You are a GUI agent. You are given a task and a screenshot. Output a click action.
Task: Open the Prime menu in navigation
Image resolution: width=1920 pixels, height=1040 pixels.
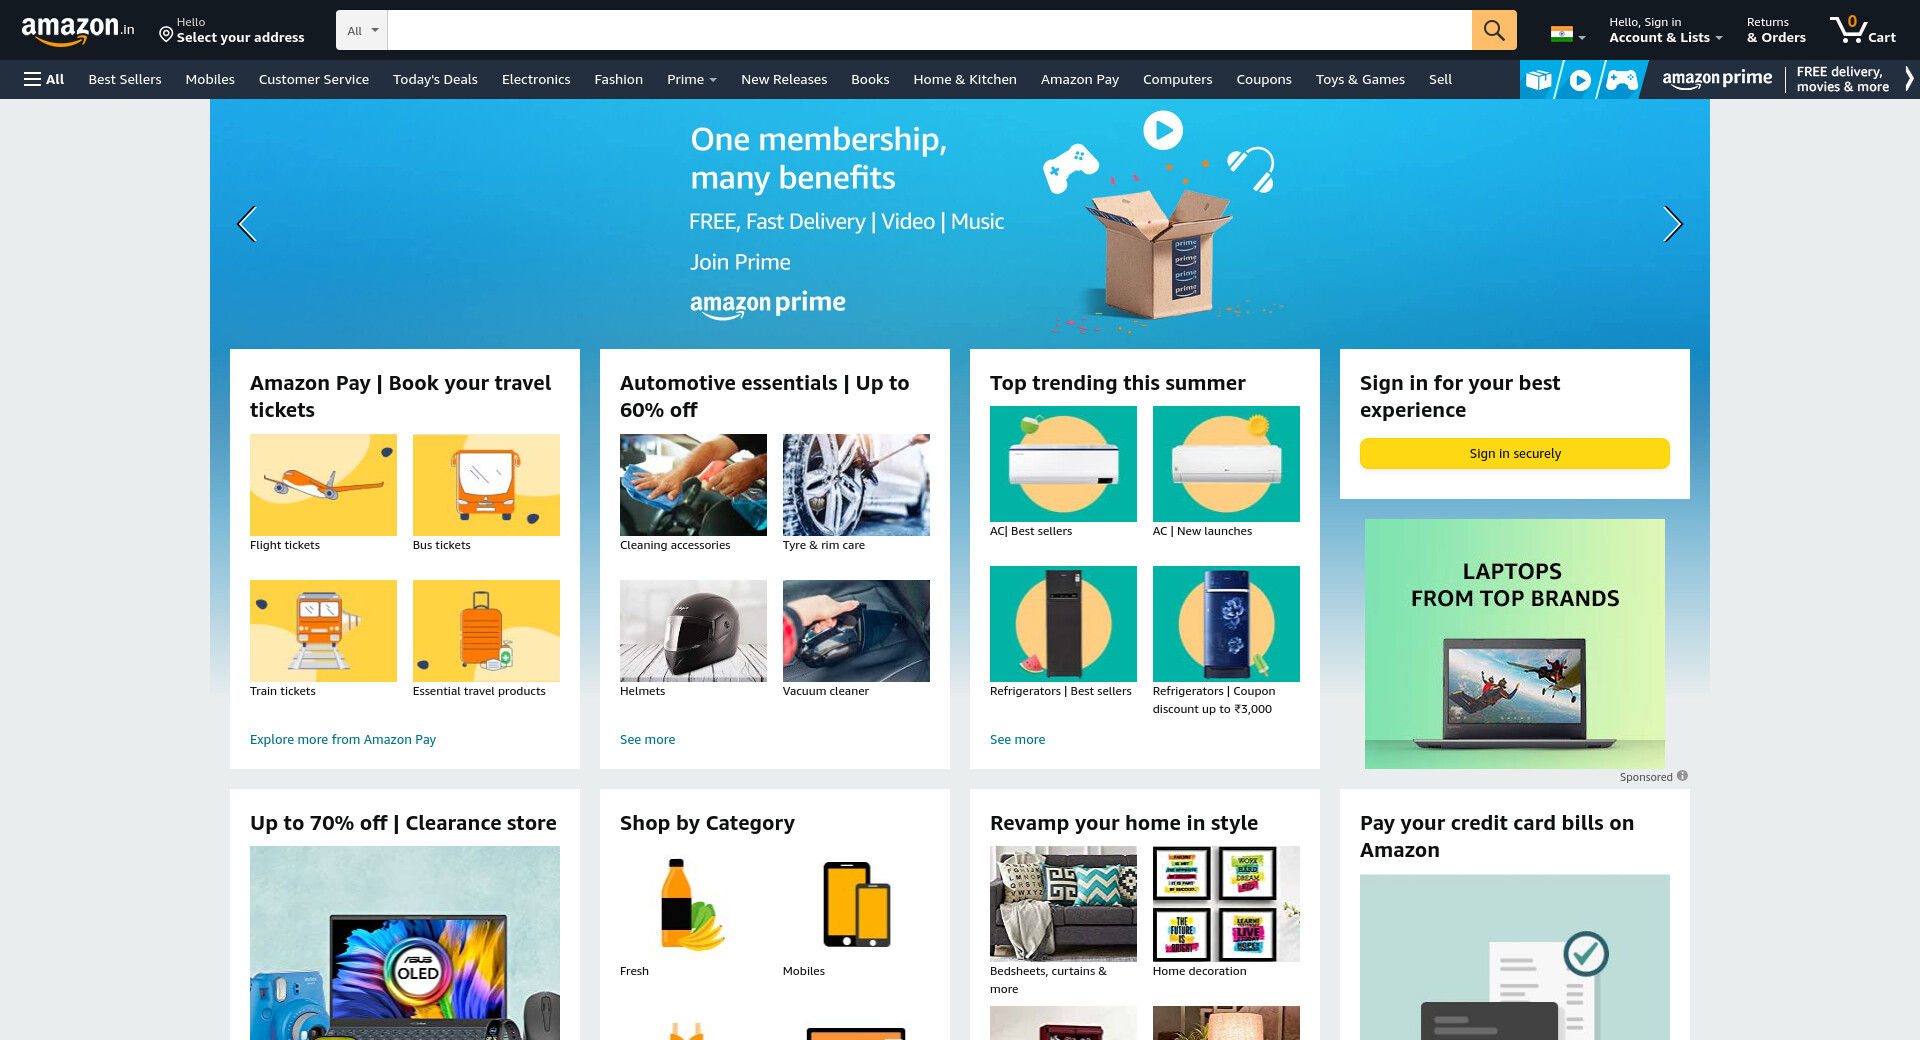[x=691, y=79]
